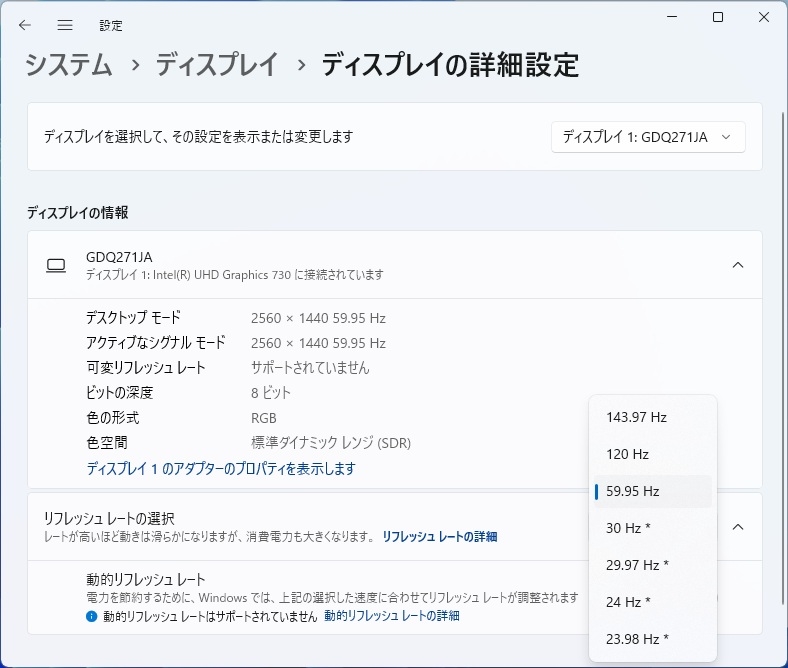Open リフレッシュ レートの詳細 link
The image size is (788, 668).
(440, 537)
